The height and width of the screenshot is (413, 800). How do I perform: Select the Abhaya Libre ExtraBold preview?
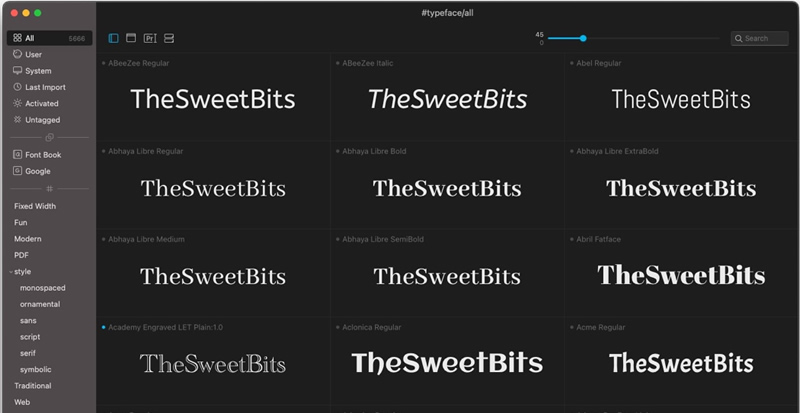click(681, 188)
